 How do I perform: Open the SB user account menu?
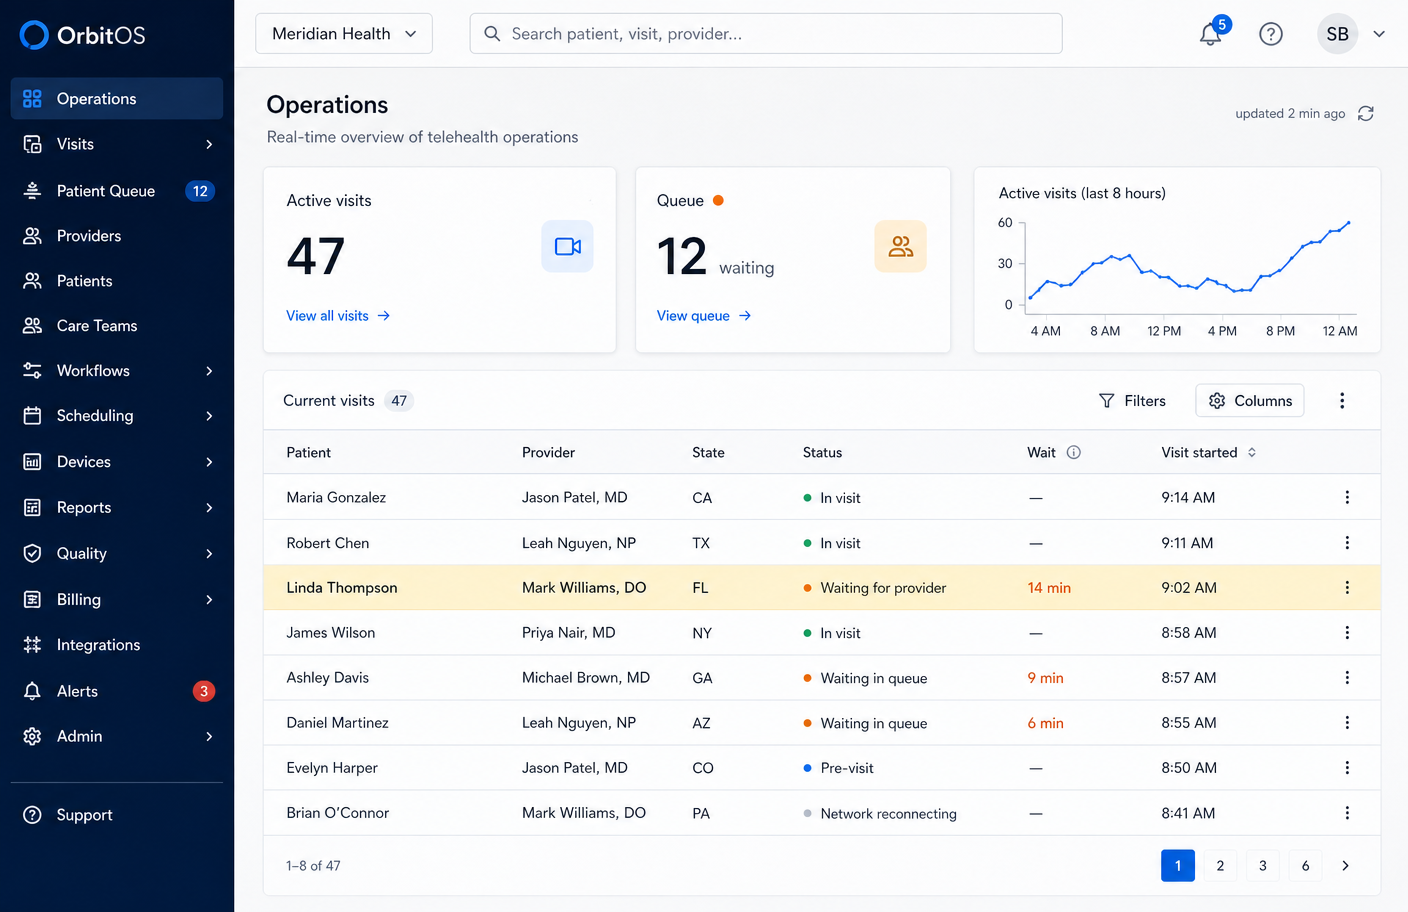coord(1352,34)
